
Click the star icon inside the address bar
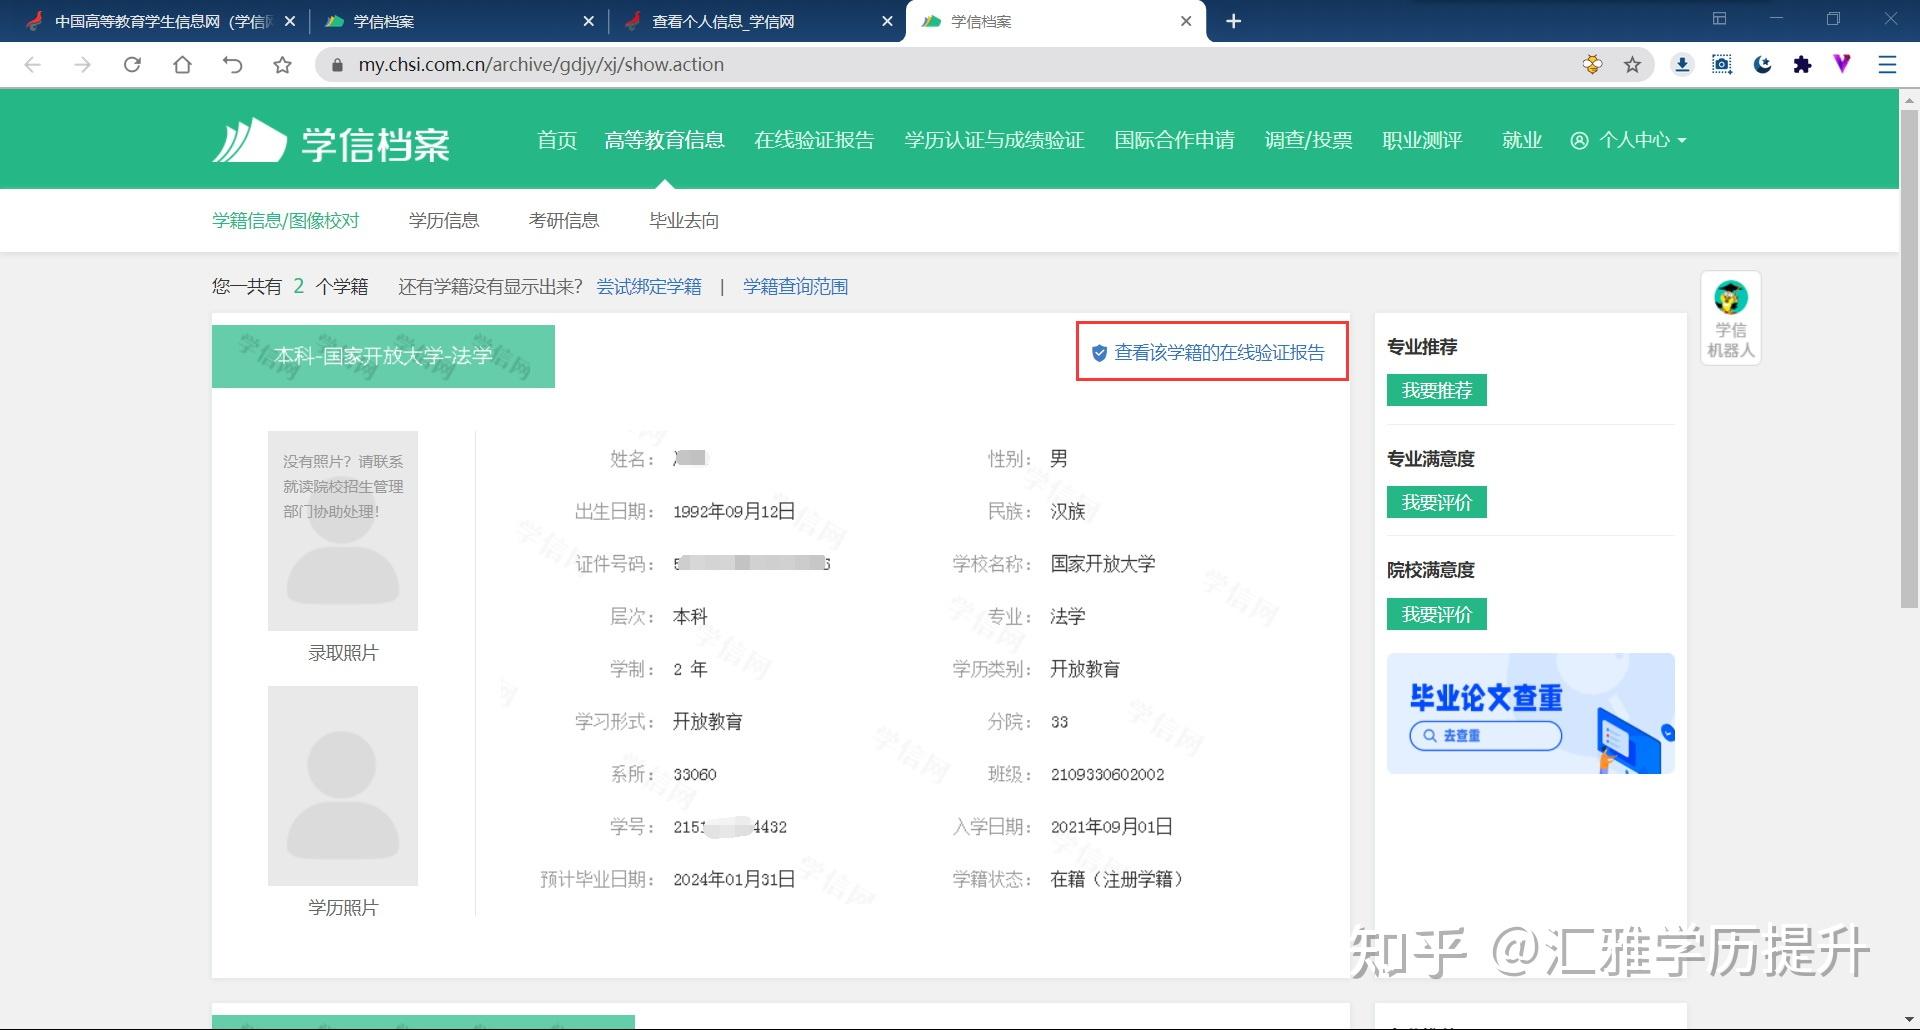coord(1633,65)
